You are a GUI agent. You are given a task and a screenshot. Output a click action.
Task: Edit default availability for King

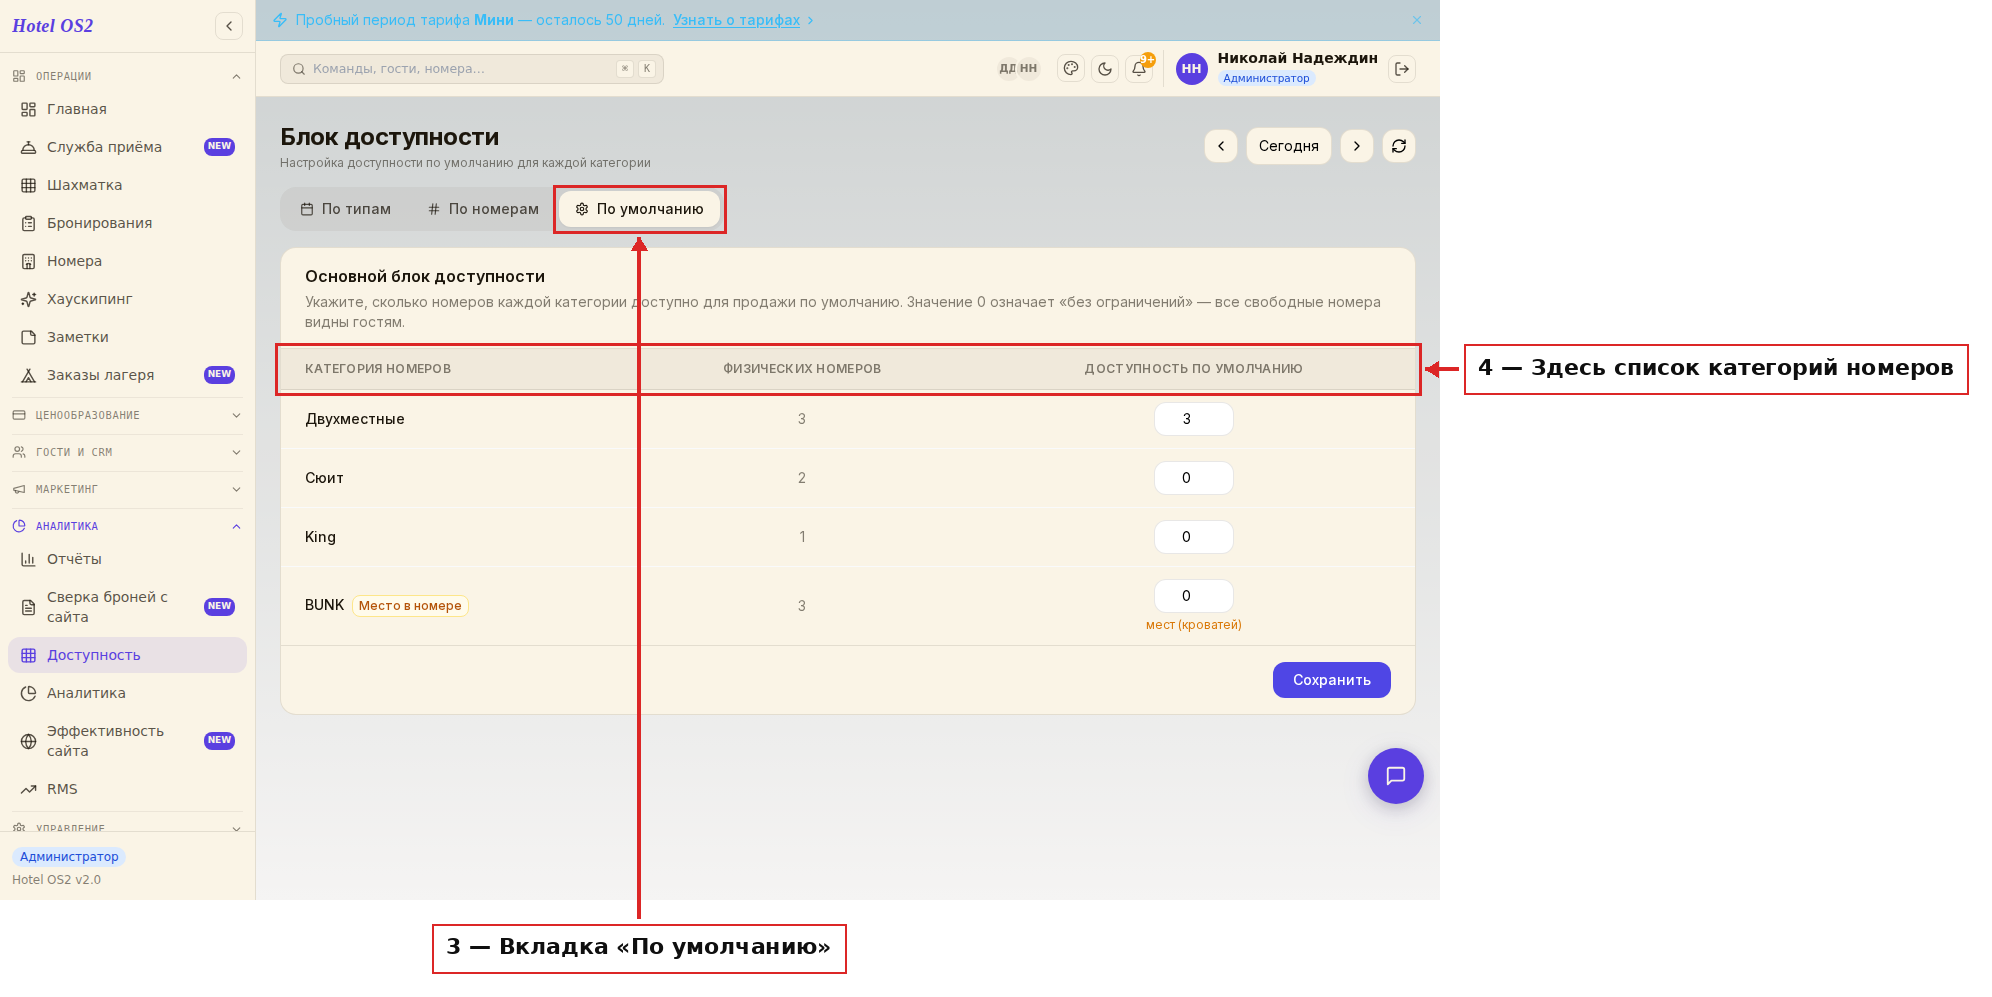(x=1194, y=537)
